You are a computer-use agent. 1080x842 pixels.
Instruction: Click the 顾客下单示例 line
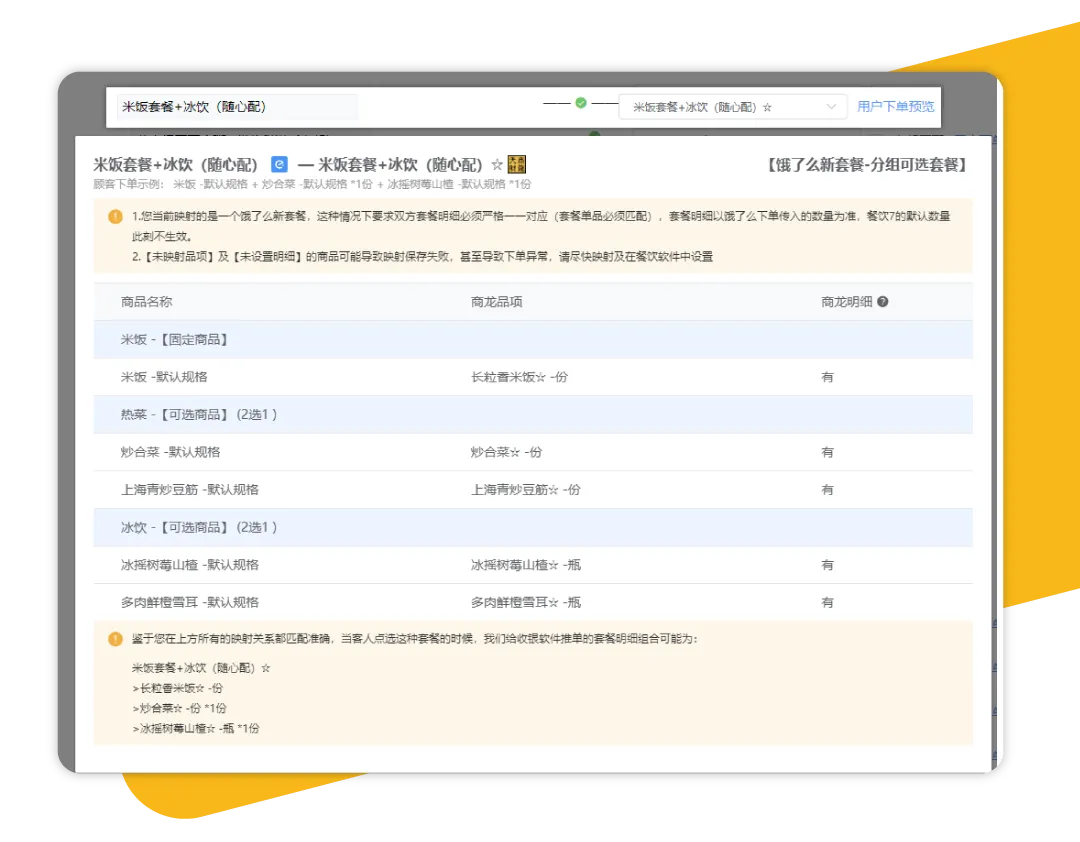click(x=312, y=184)
